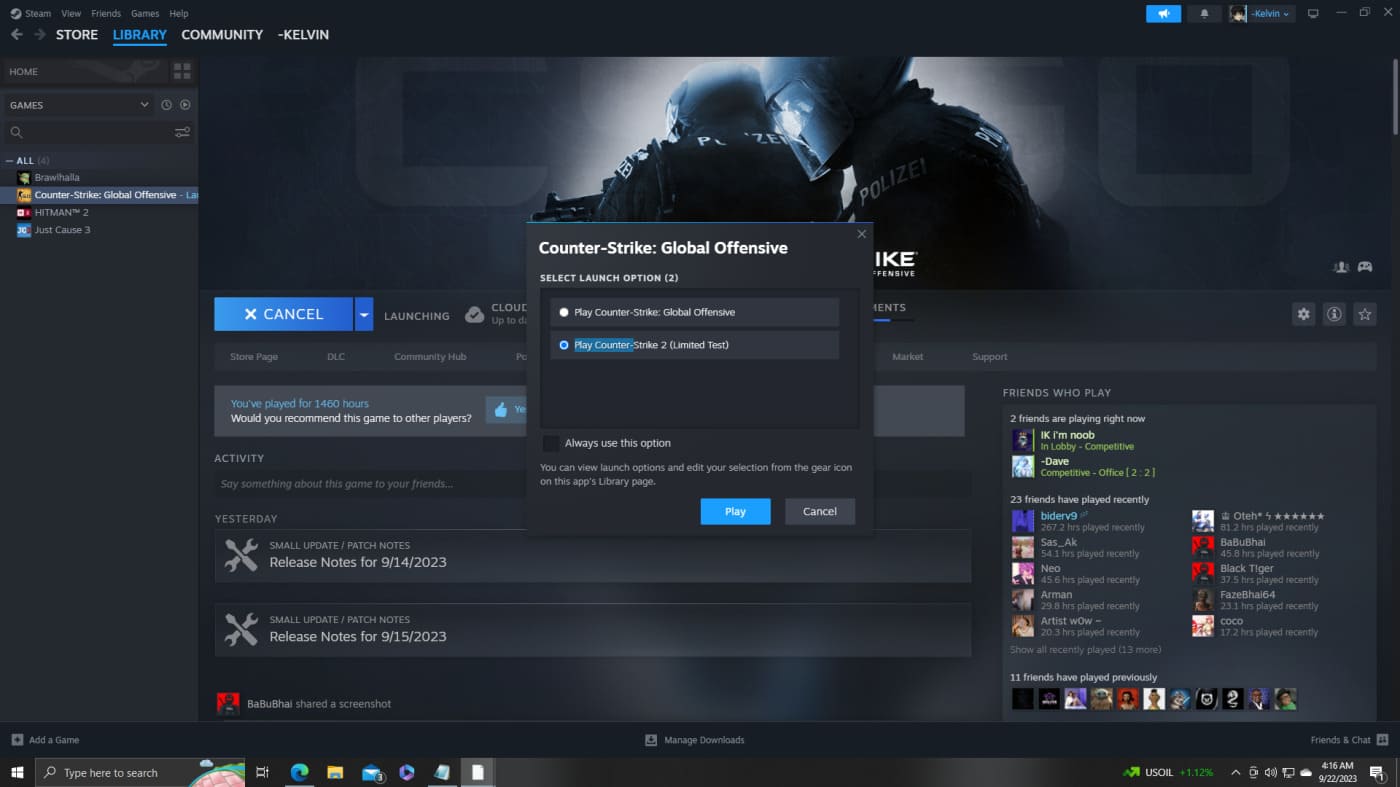Viewport: 1400px width, 787px height.
Task: Collapse the ALL games category
Action: click(x=10, y=160)
